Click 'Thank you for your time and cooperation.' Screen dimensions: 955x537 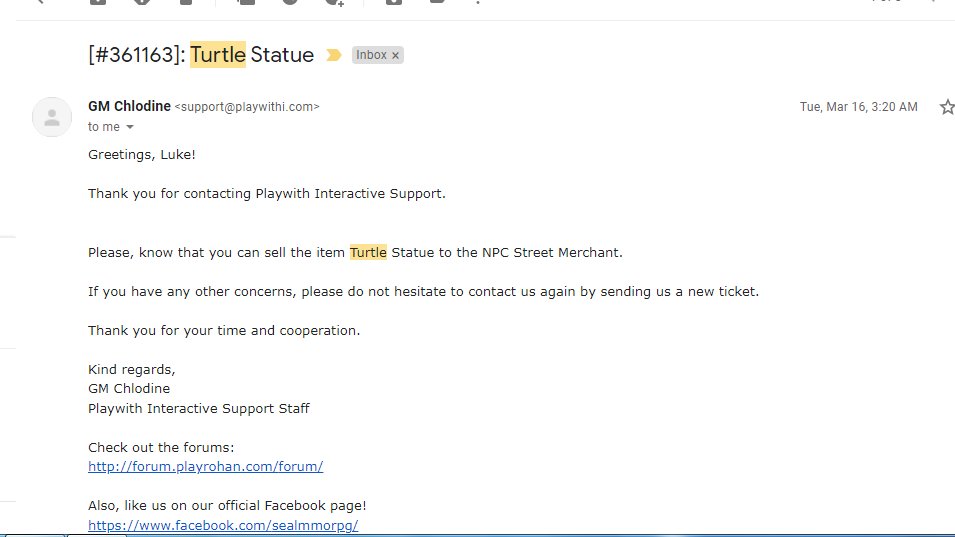[224, 331]
